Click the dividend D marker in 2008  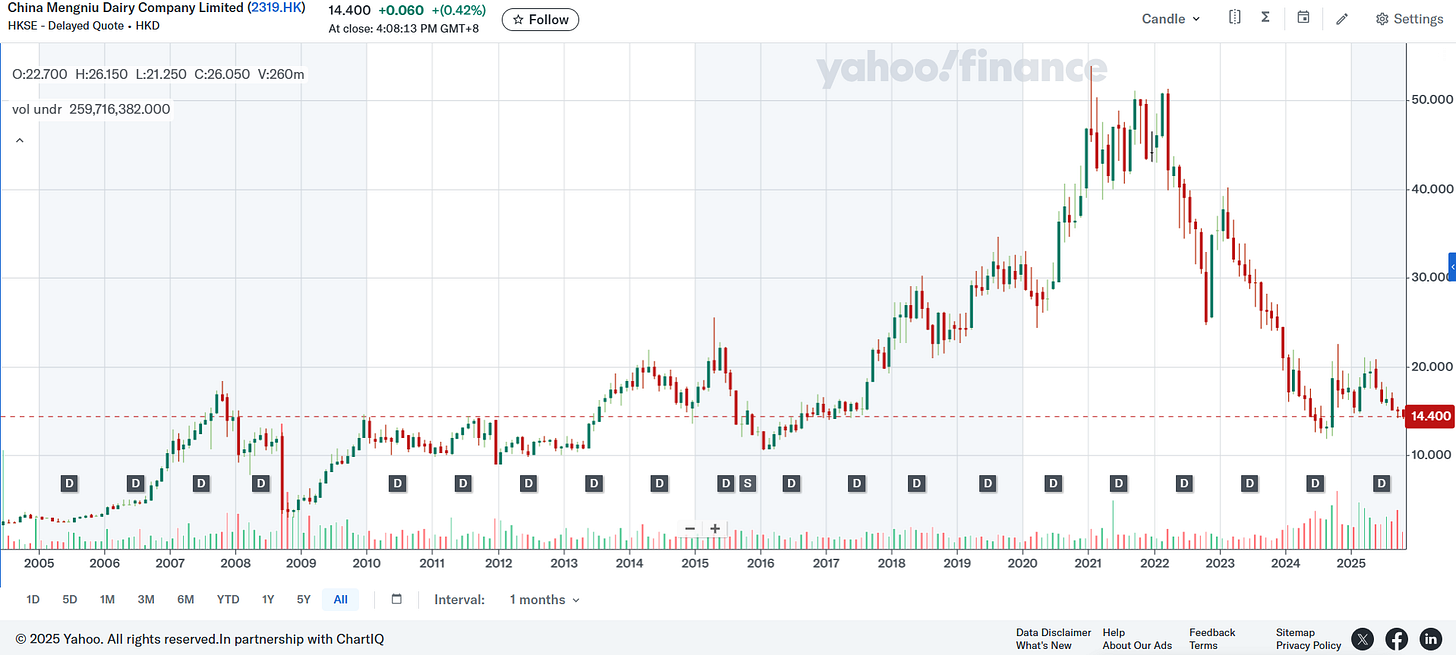click(x=261, y=484)
